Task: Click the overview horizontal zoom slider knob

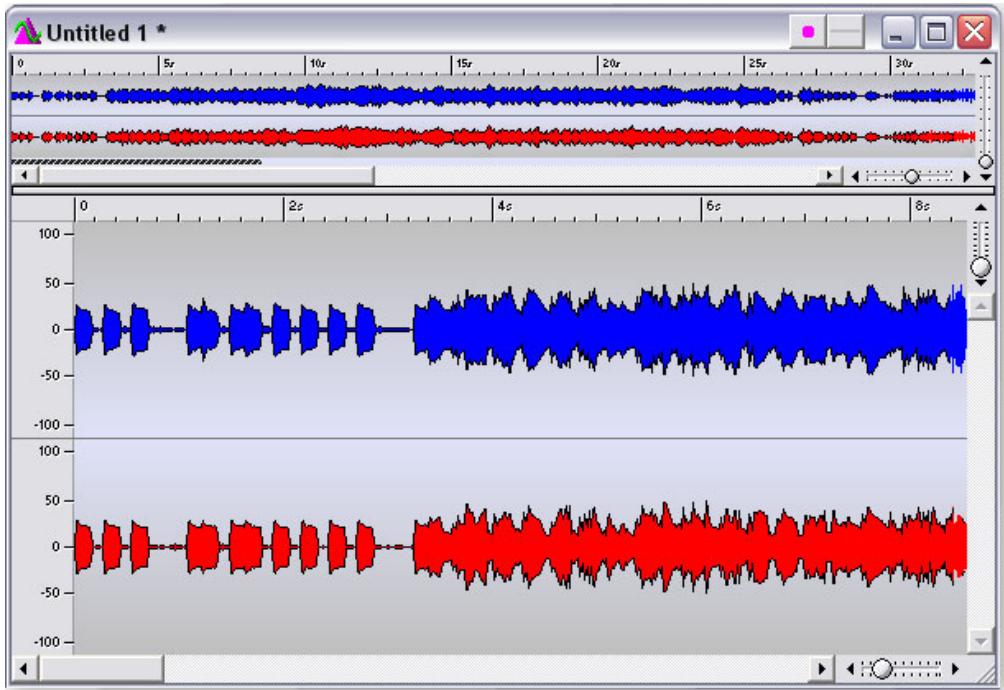Action: click(910, 176)
